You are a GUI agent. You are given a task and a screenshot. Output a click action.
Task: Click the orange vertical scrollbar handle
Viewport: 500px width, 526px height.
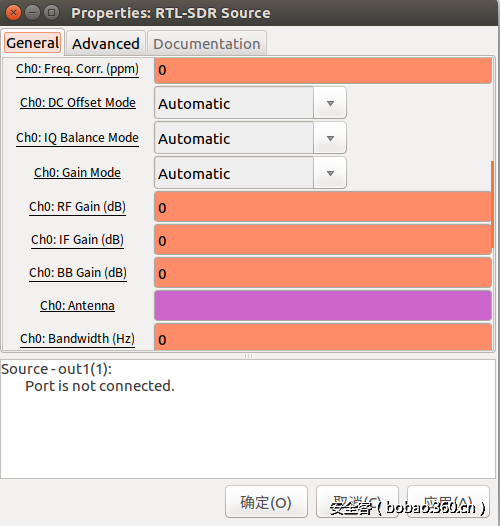pyautogui.click(x=492, y=204)
